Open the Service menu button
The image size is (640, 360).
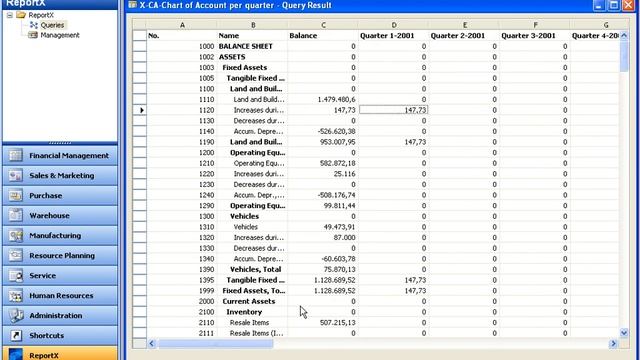(60, 276)
